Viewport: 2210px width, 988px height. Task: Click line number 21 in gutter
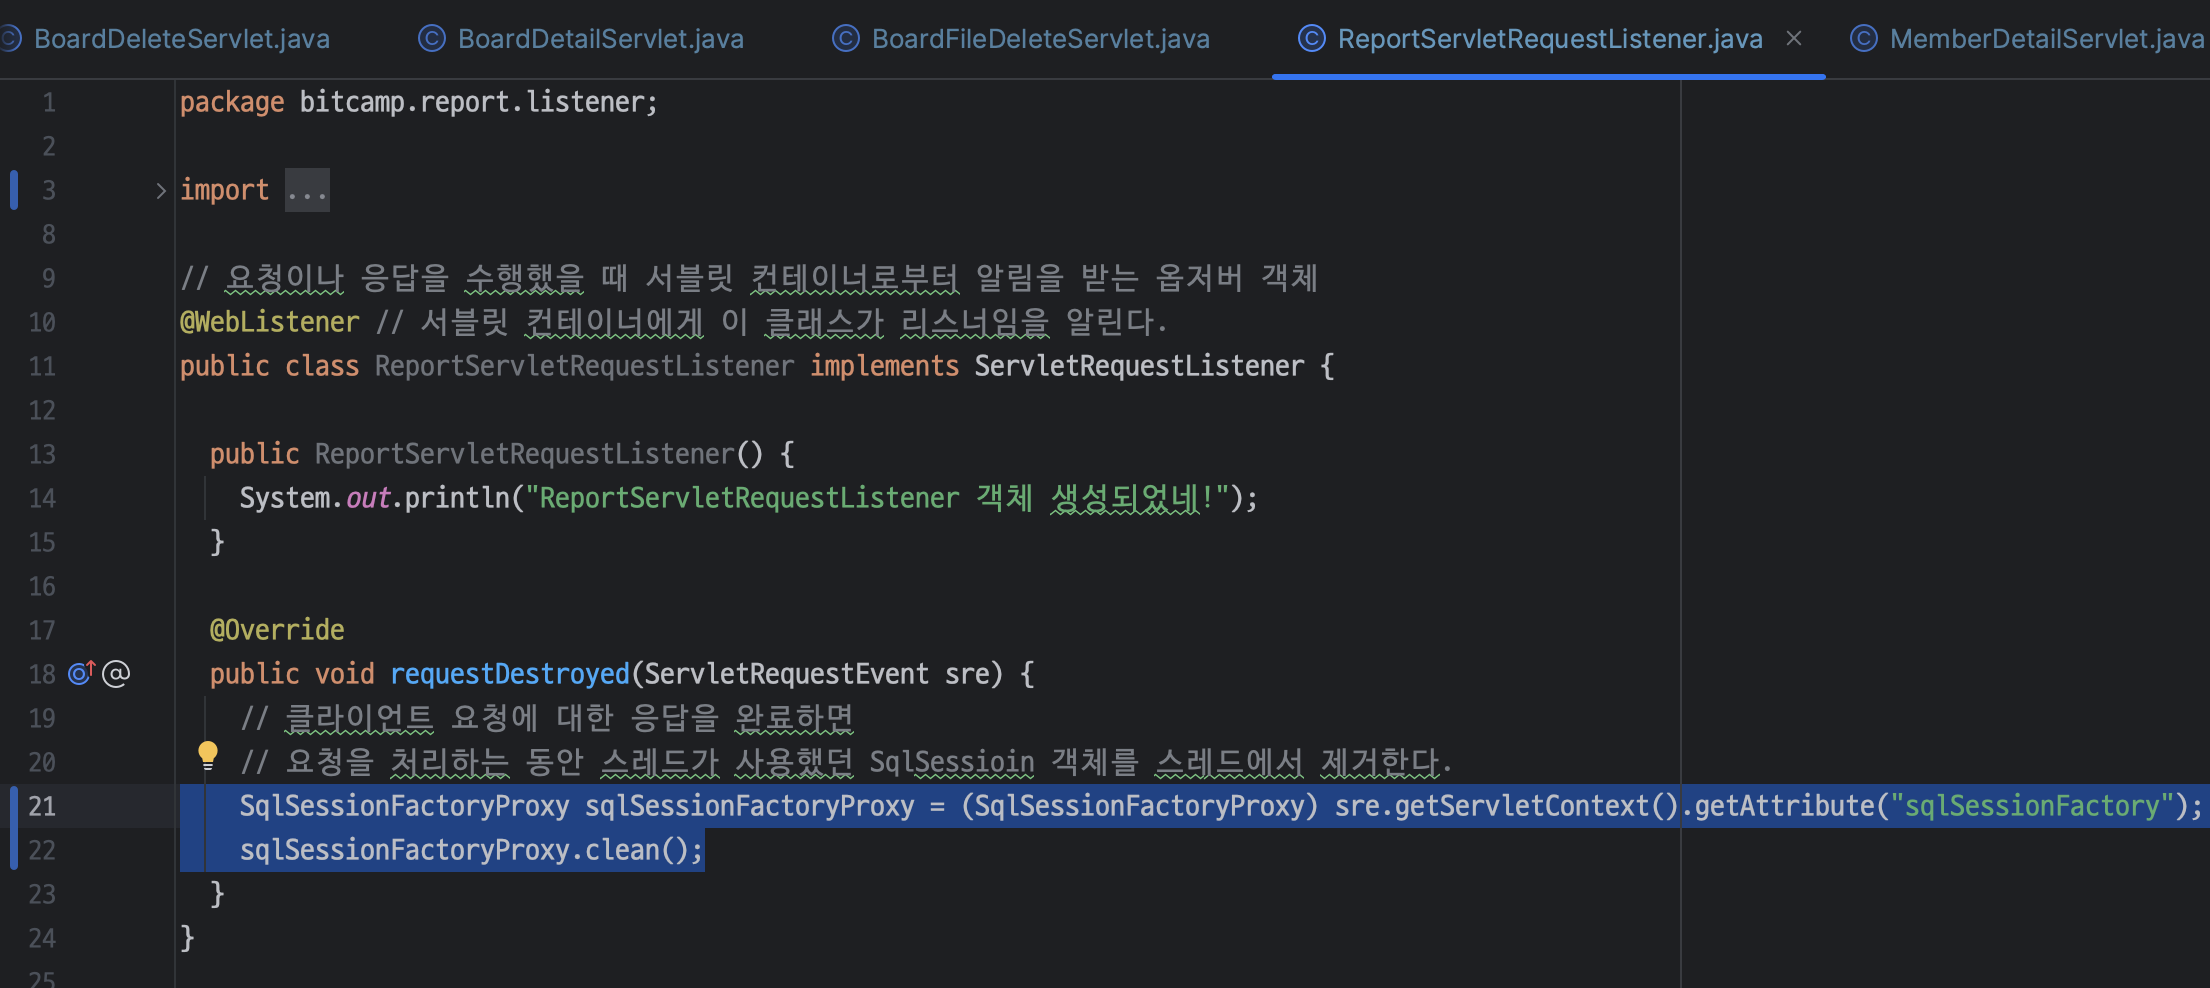tap(42, 806)
